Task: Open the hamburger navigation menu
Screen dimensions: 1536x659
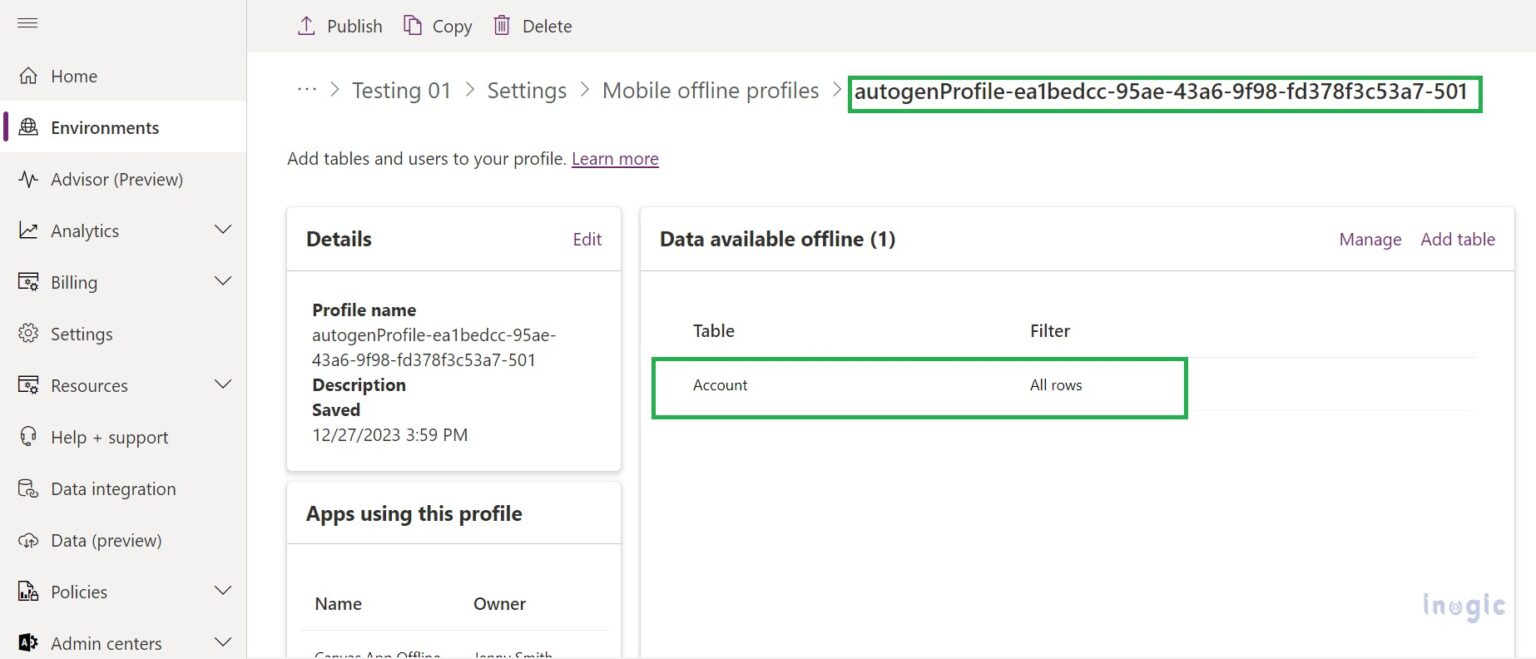Action: tap(27, 24)
